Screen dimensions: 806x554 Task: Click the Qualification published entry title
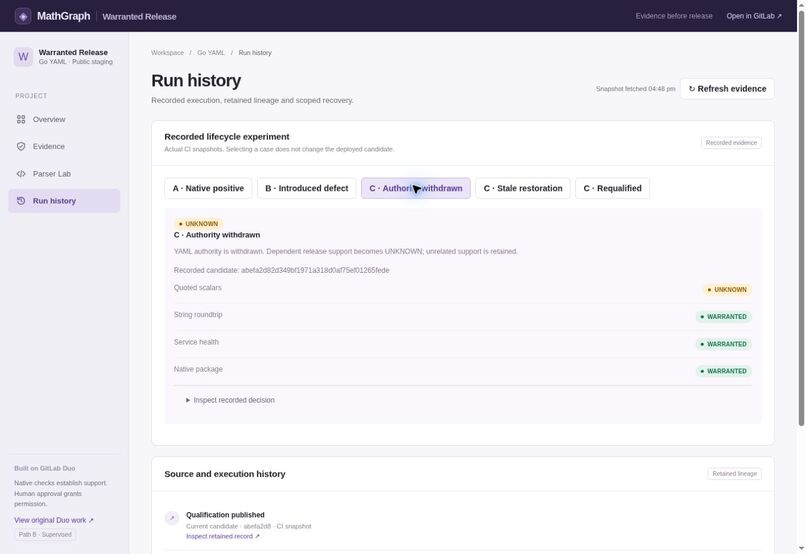click(225, 514)
